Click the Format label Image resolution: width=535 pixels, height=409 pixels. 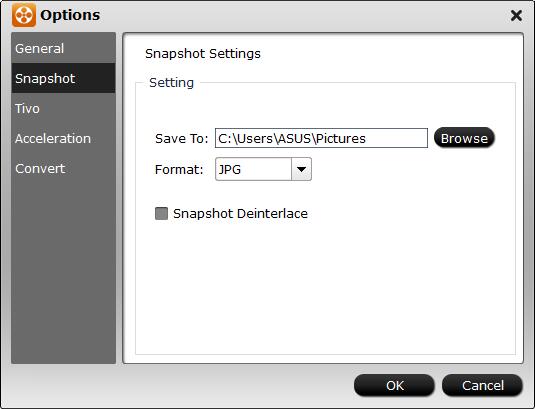click(x=179, y=170)
